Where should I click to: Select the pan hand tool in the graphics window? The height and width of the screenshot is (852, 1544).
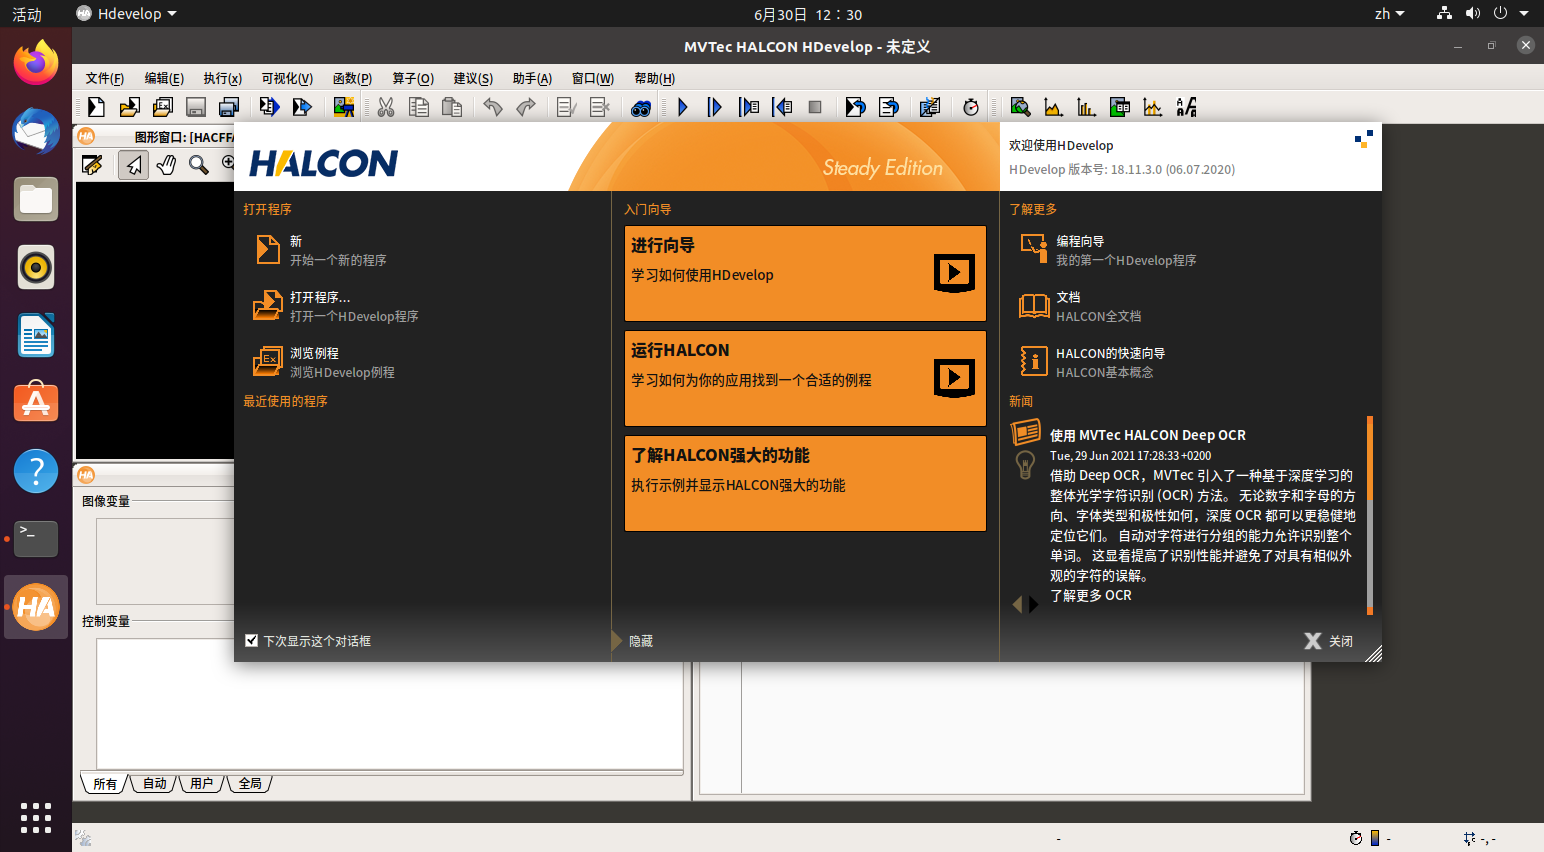(x=165, y=165)
